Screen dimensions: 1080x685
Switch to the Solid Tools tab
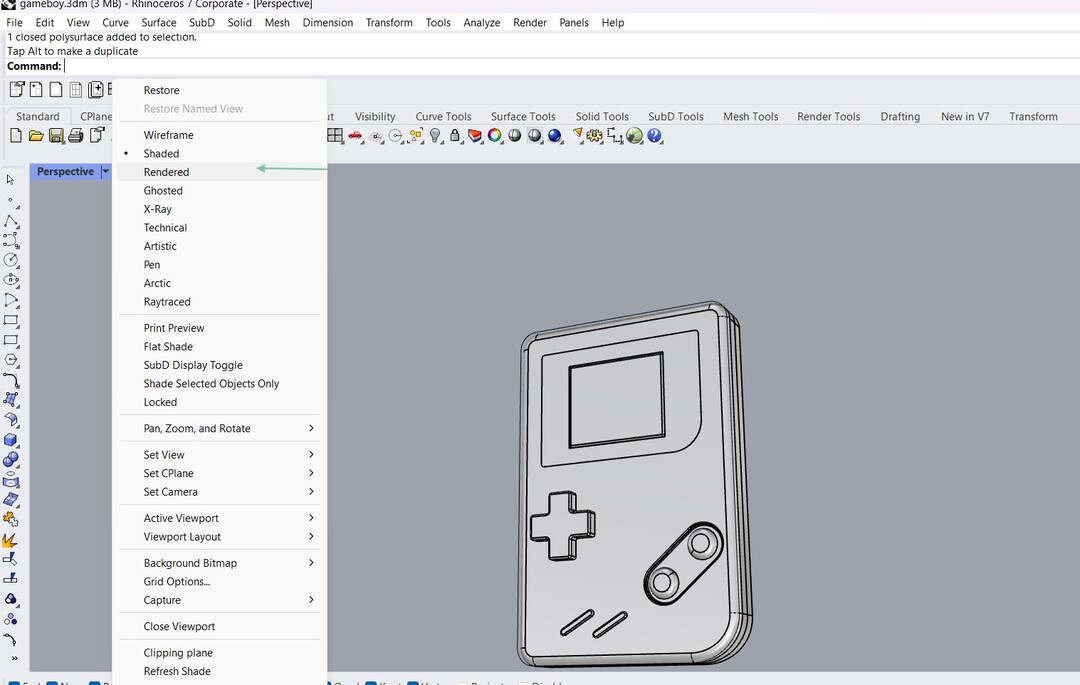(x=602, y=116)
